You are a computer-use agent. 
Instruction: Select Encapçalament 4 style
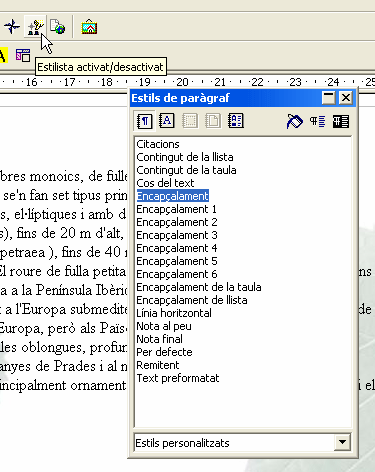pos(177,248)
